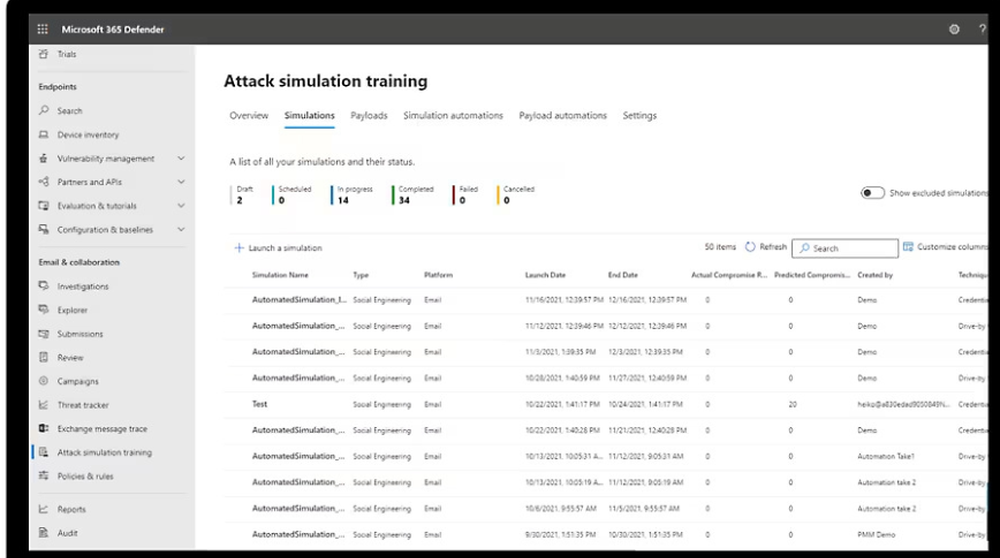Open simulation launched 9/30/2021
The height and width of the screenshot is (558, 1000).
(298, 534)
